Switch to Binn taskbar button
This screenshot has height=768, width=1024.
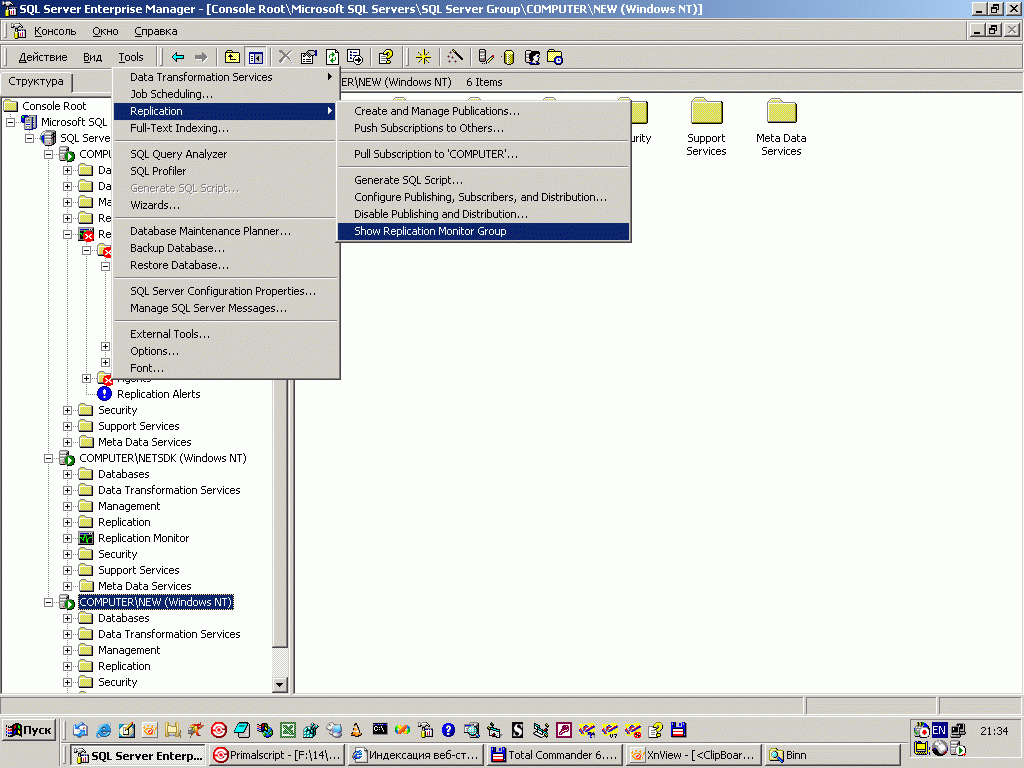(832, 755)
